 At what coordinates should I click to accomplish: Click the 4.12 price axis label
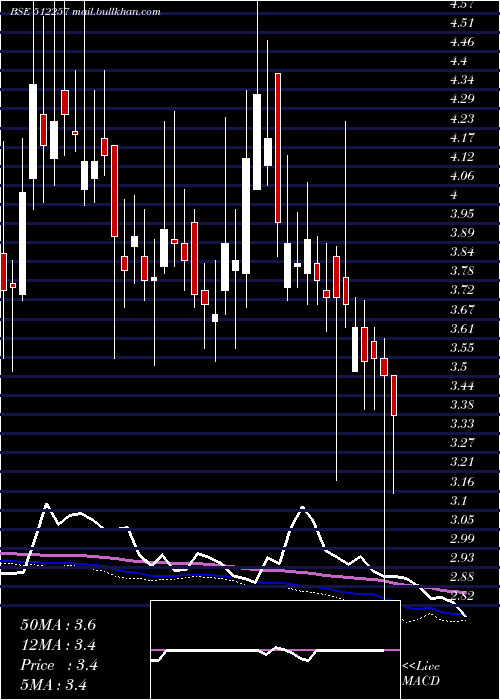(x=462, y=157)
